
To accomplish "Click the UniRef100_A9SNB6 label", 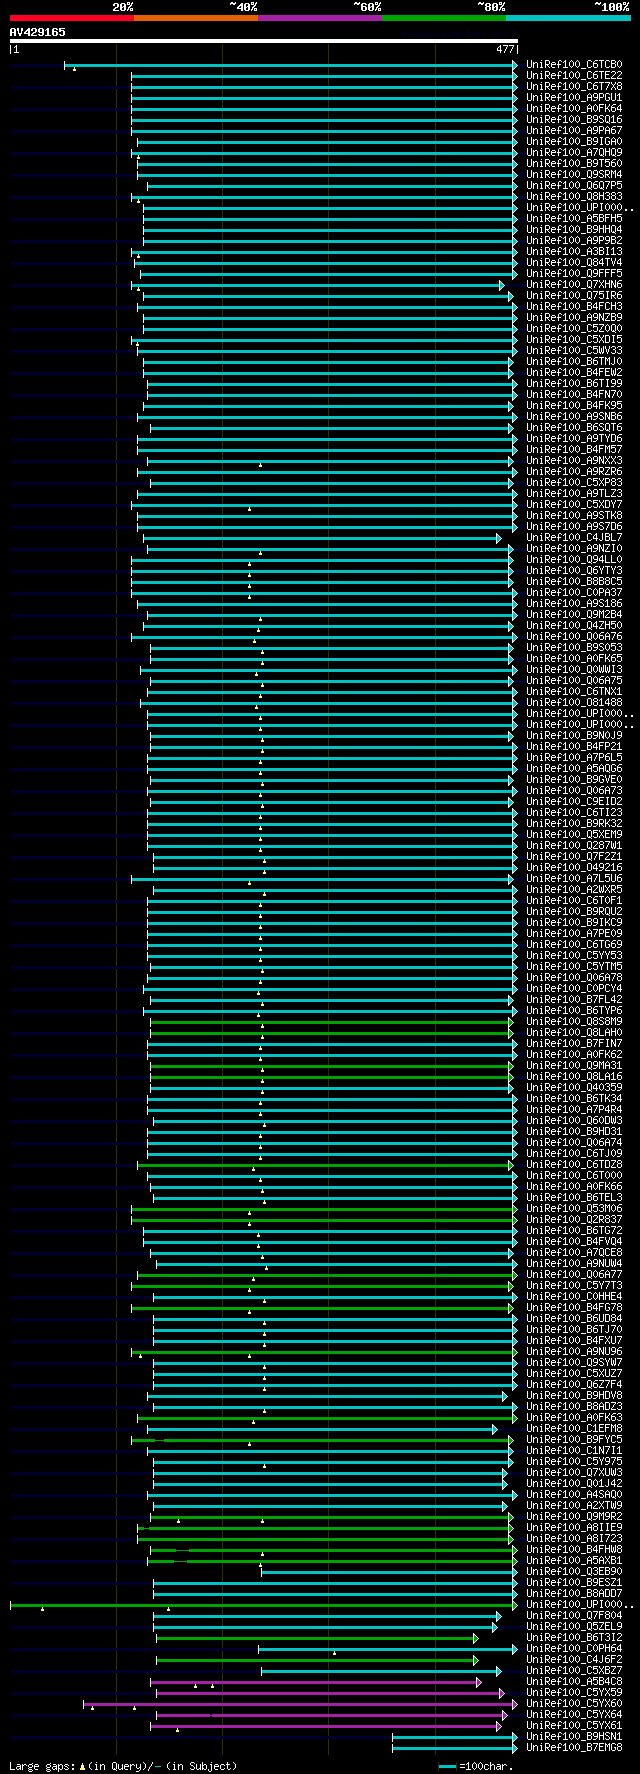I will (x=574, y=417).
